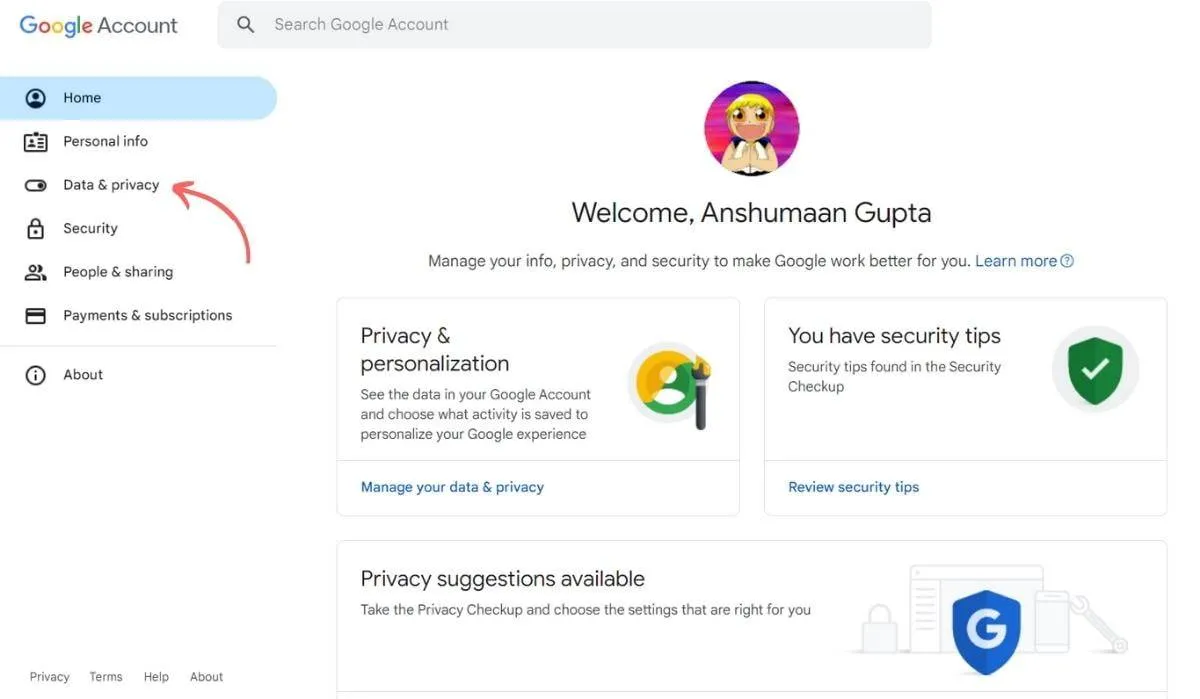Screen dimensions: 1200x699
Task: Click the Personal info card icon
Action: 35,141
